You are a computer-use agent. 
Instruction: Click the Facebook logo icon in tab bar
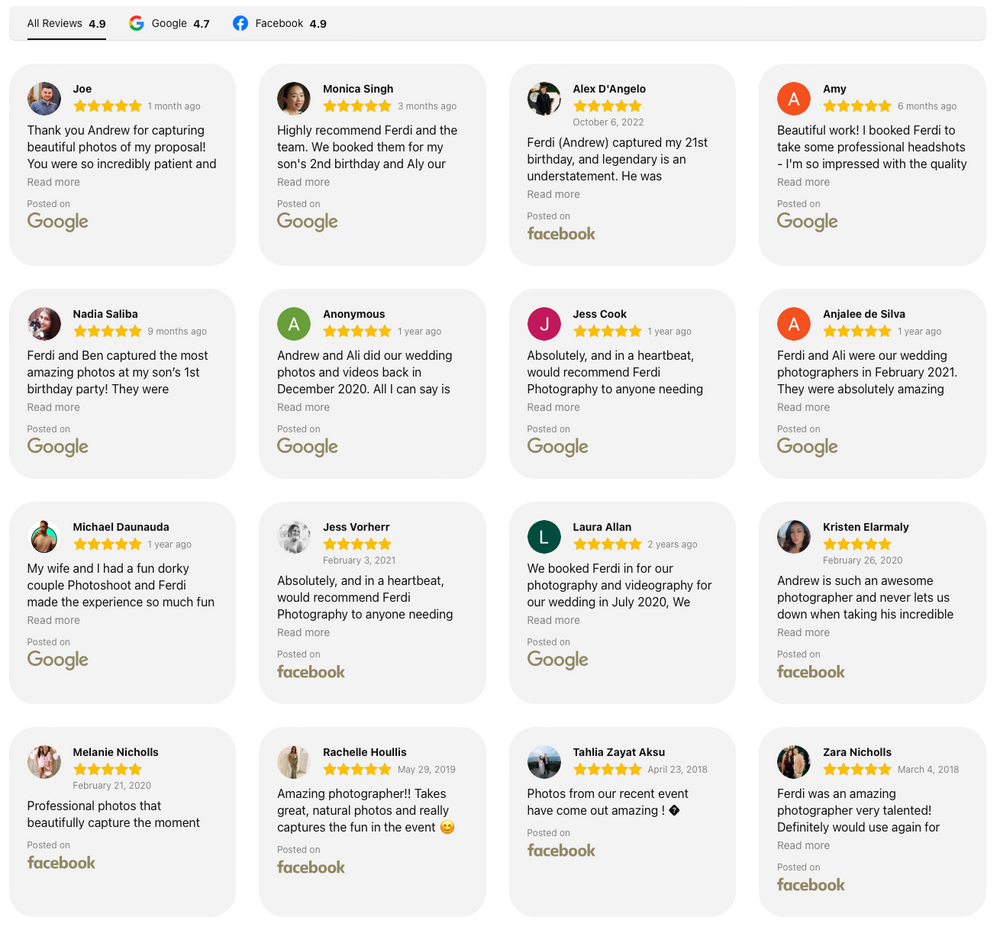240,24
